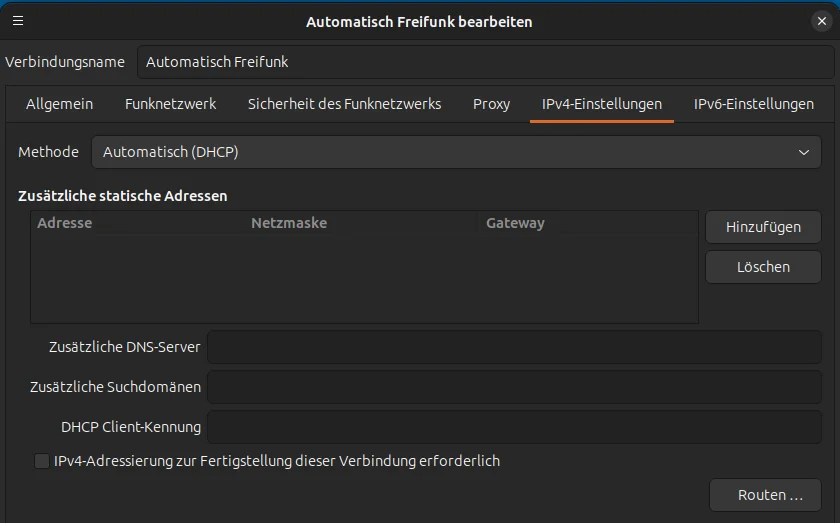Focus the Verbindungsname text field
This screenshot has height=523, width=840.
[485, 62]
